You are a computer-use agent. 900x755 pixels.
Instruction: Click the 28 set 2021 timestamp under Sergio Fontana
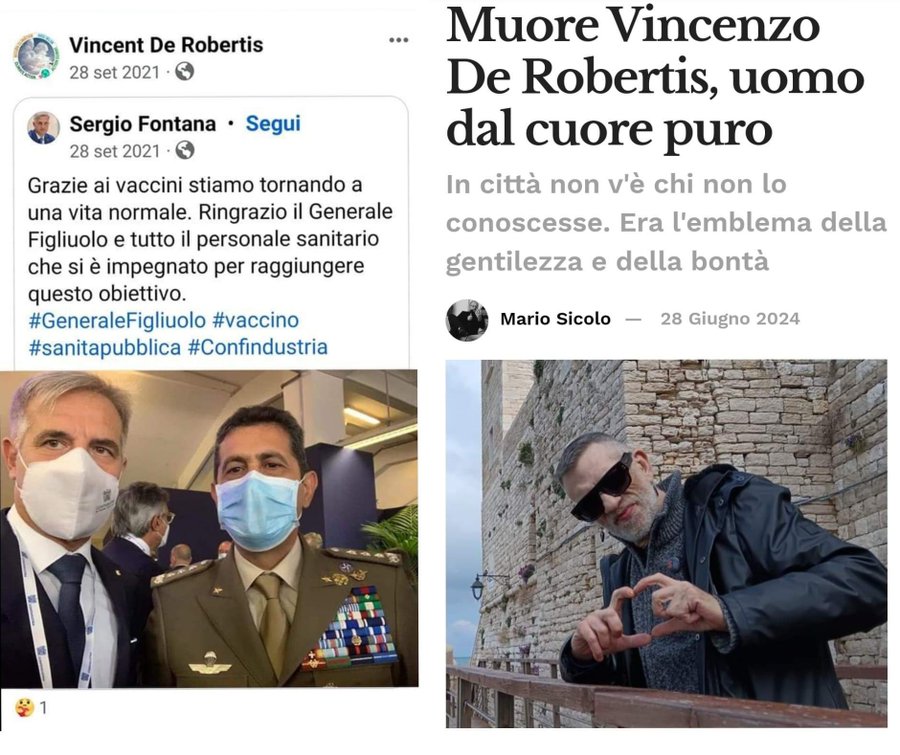click(x=114, y=151)
